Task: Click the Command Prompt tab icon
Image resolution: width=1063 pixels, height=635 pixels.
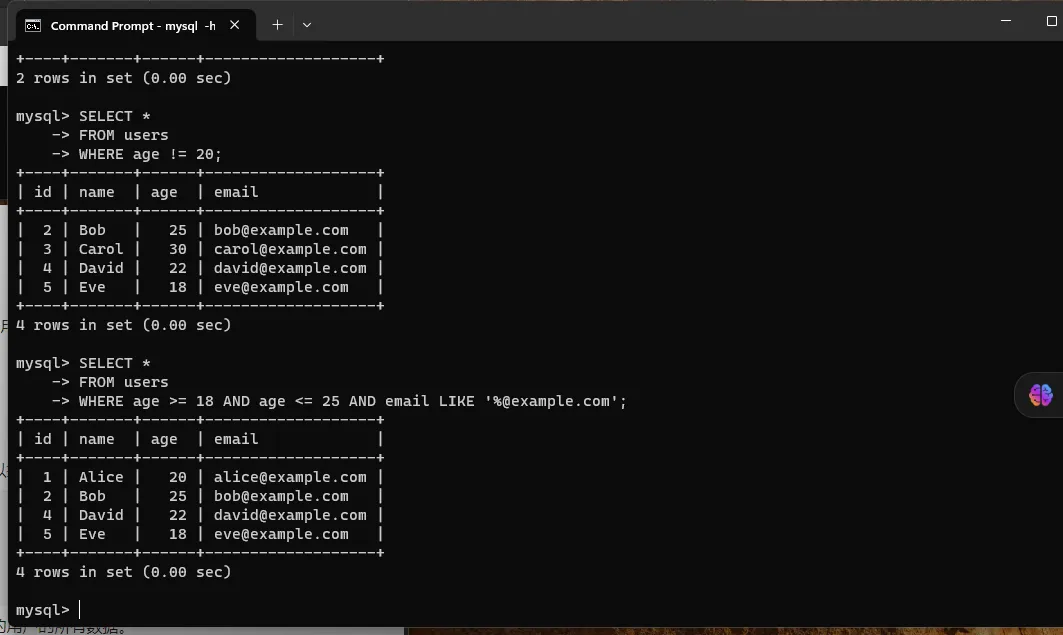Action: click(33, 25)
